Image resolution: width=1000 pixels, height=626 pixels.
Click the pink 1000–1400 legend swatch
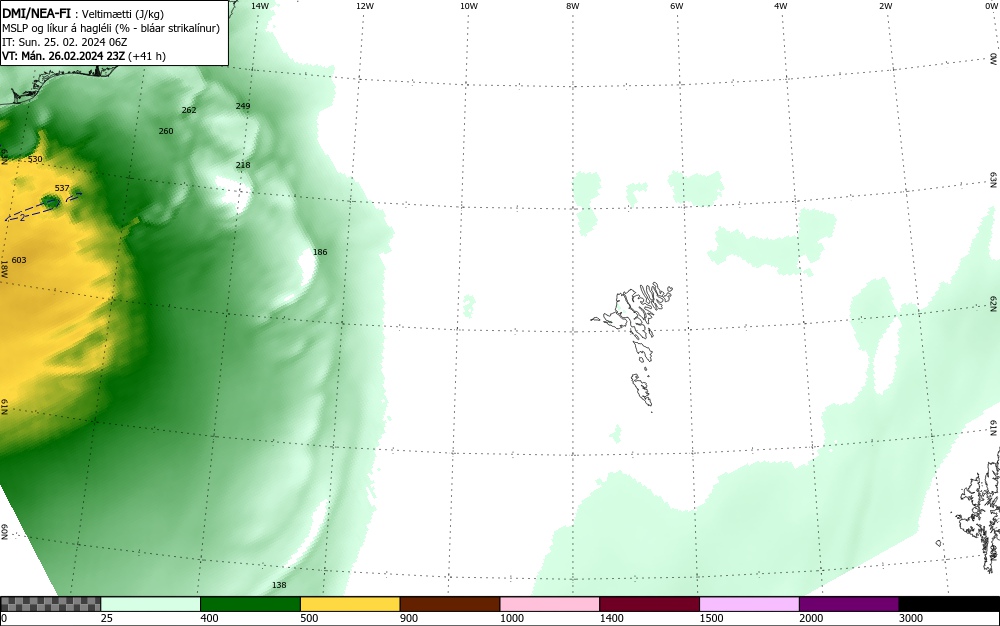point(550,604)
